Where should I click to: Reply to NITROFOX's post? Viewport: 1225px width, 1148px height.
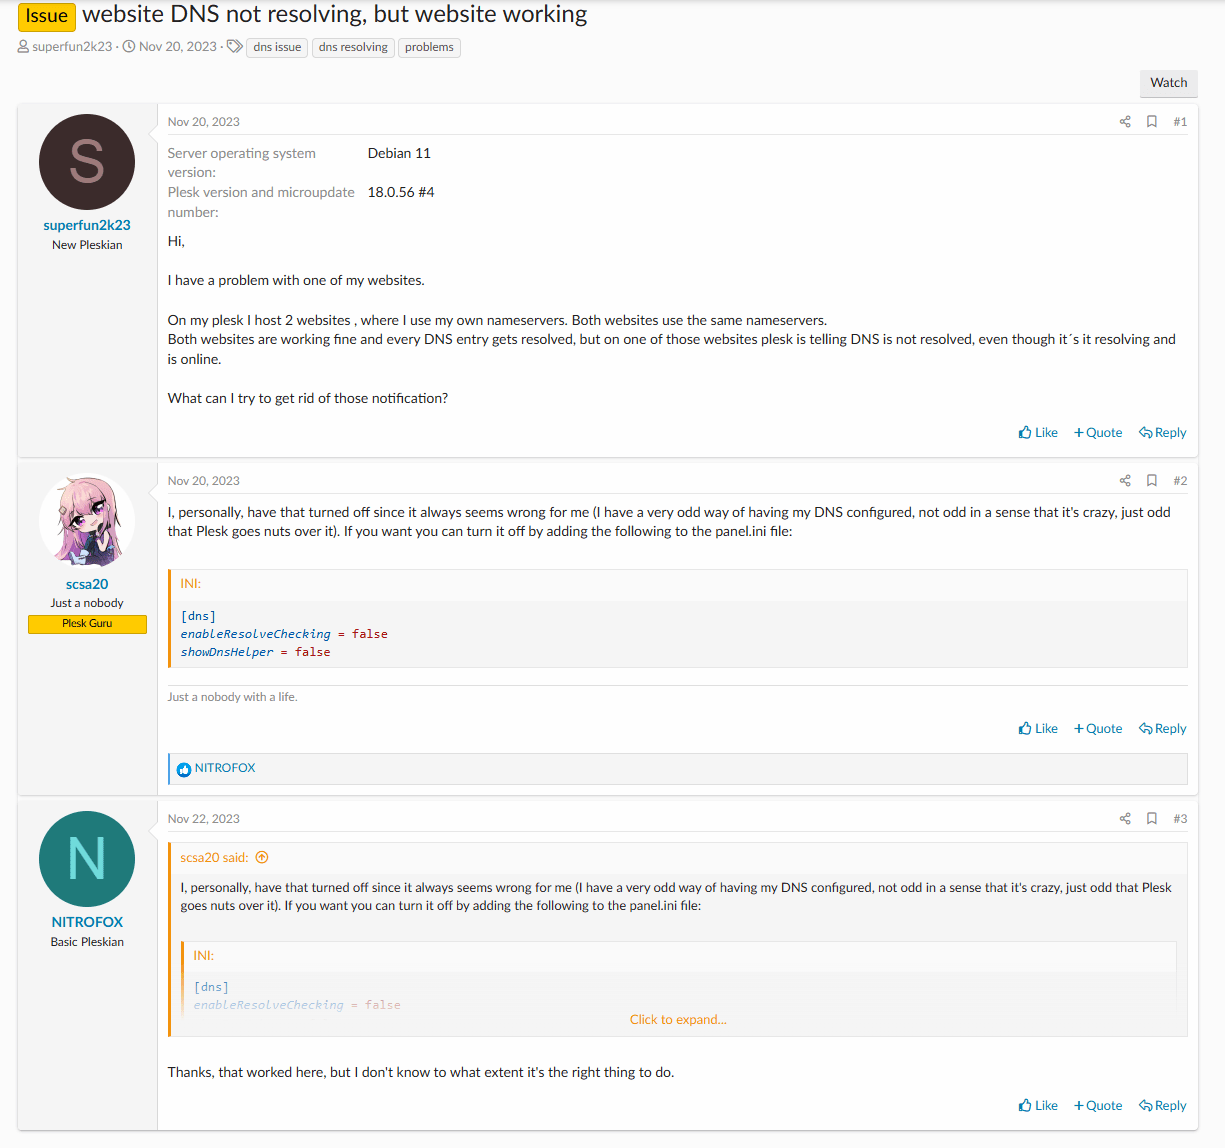(1163, 1106)
